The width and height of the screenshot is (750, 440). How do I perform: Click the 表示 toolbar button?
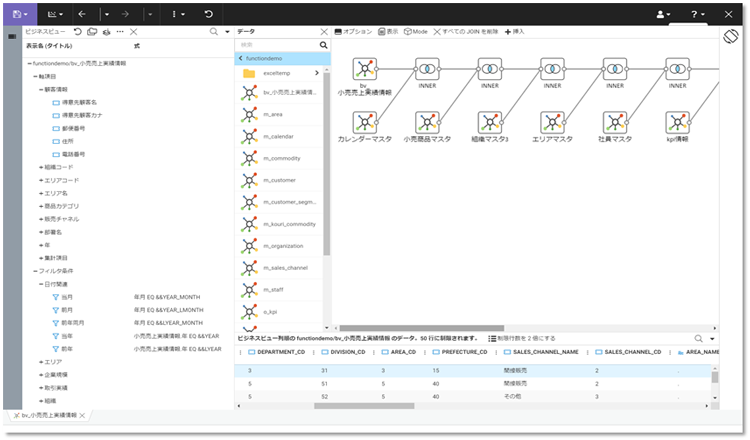(x=388, y=32)
